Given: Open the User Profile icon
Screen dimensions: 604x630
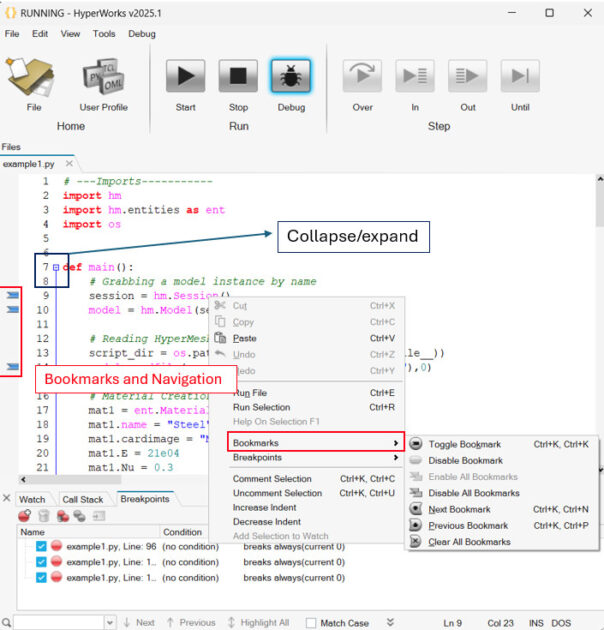Looking at the screenshot, I should coord(104,76).
